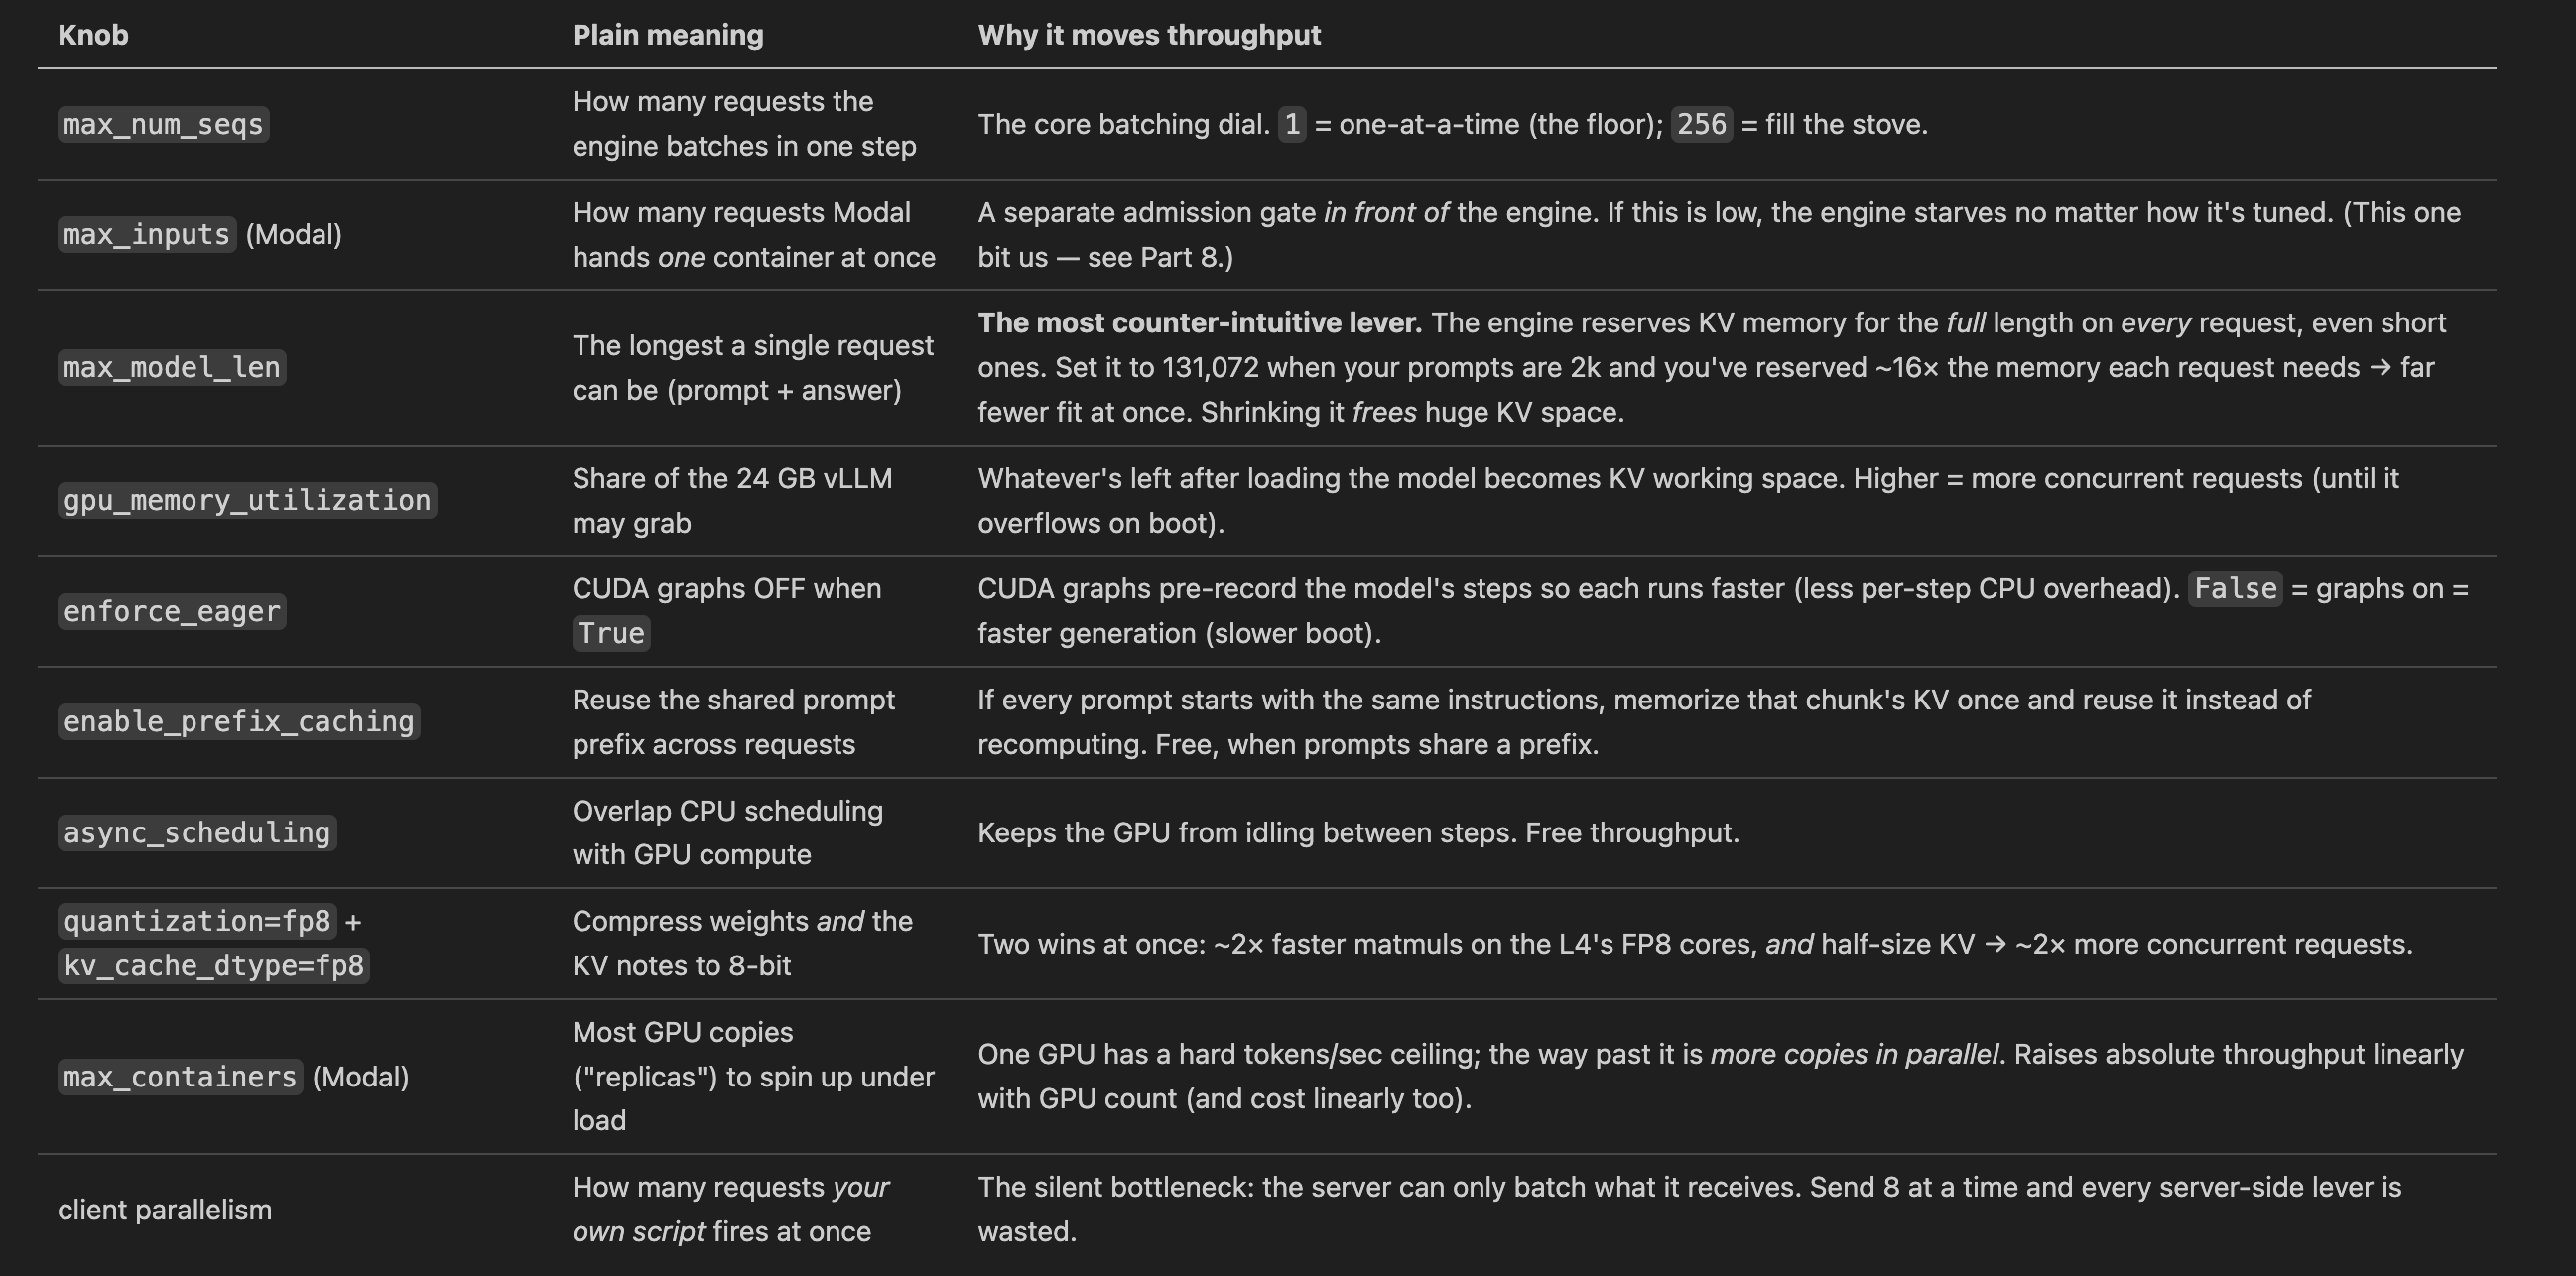Click the 256 code value
Screen dimensions: 2576x1276
point(1702,124)
